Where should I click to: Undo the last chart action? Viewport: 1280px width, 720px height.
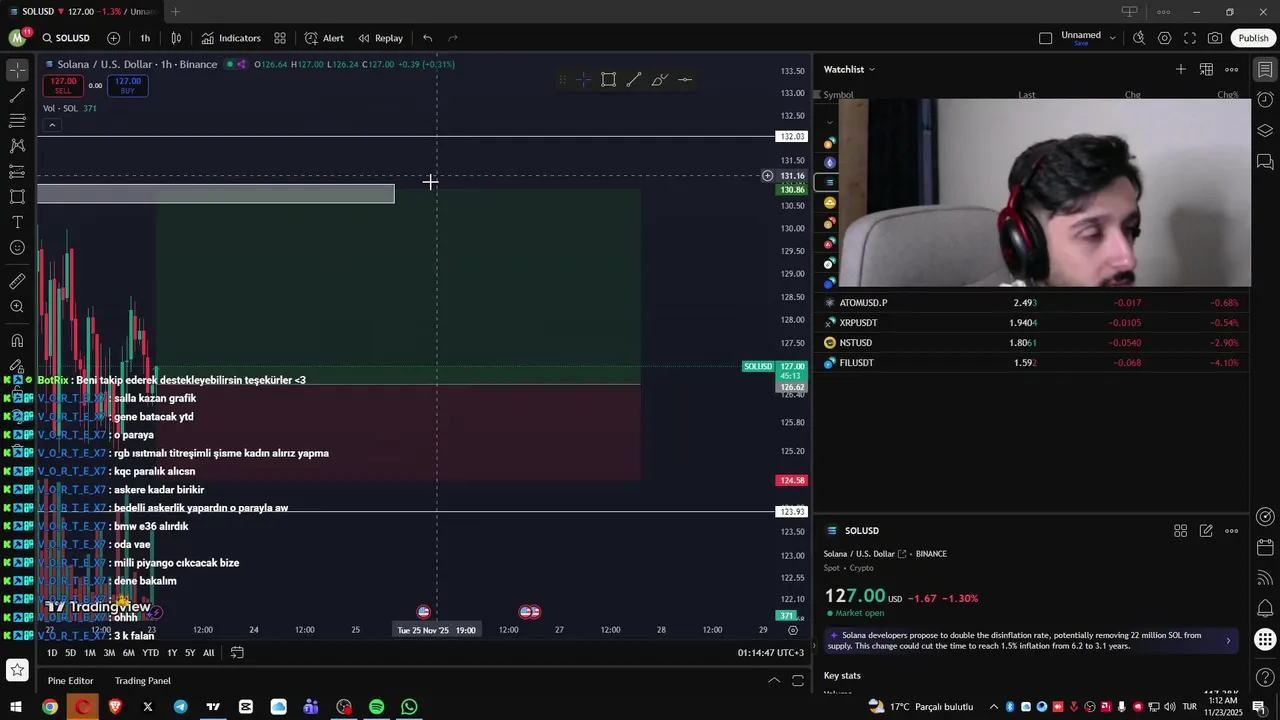coord(427,38)
